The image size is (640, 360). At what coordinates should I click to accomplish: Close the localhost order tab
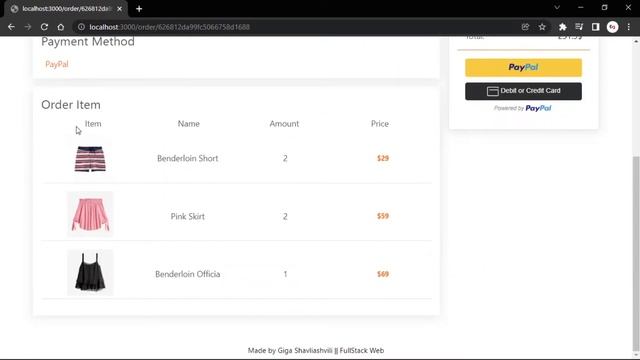coord(120,9)
